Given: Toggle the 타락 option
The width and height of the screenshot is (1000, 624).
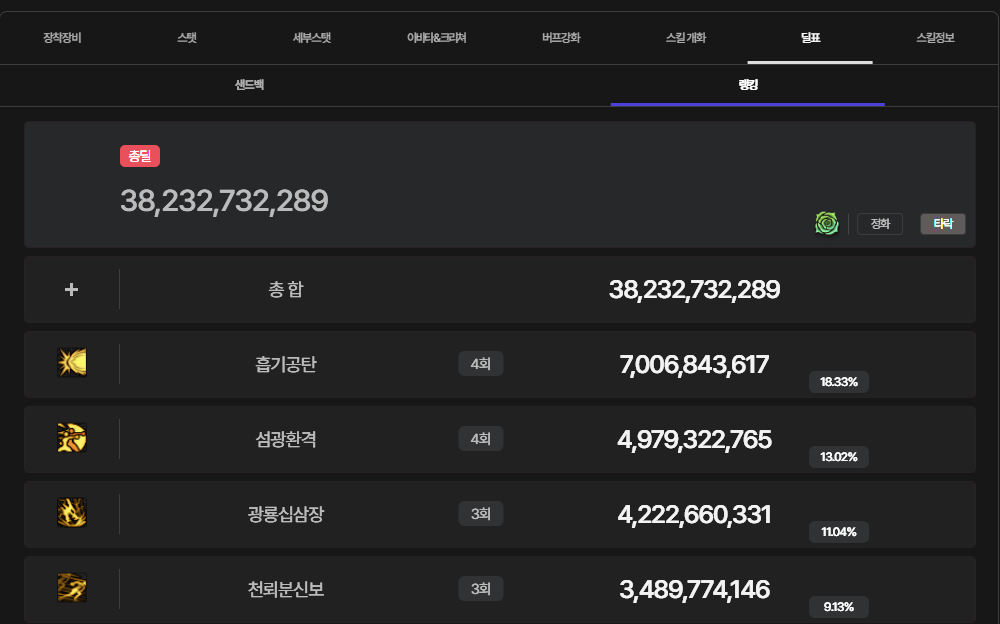Looking at the screenshot, I should point(943,224).
